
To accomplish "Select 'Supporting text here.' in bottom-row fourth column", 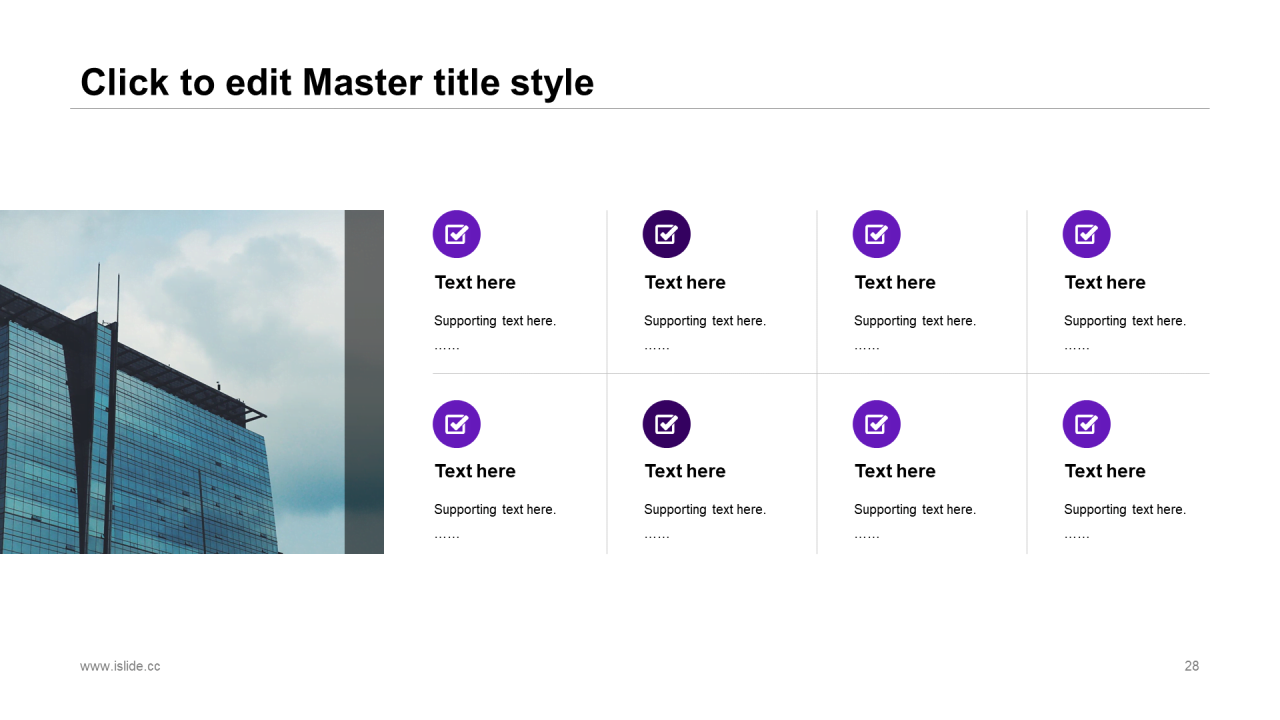I will pyautogui.click(x=1124, y=510).
